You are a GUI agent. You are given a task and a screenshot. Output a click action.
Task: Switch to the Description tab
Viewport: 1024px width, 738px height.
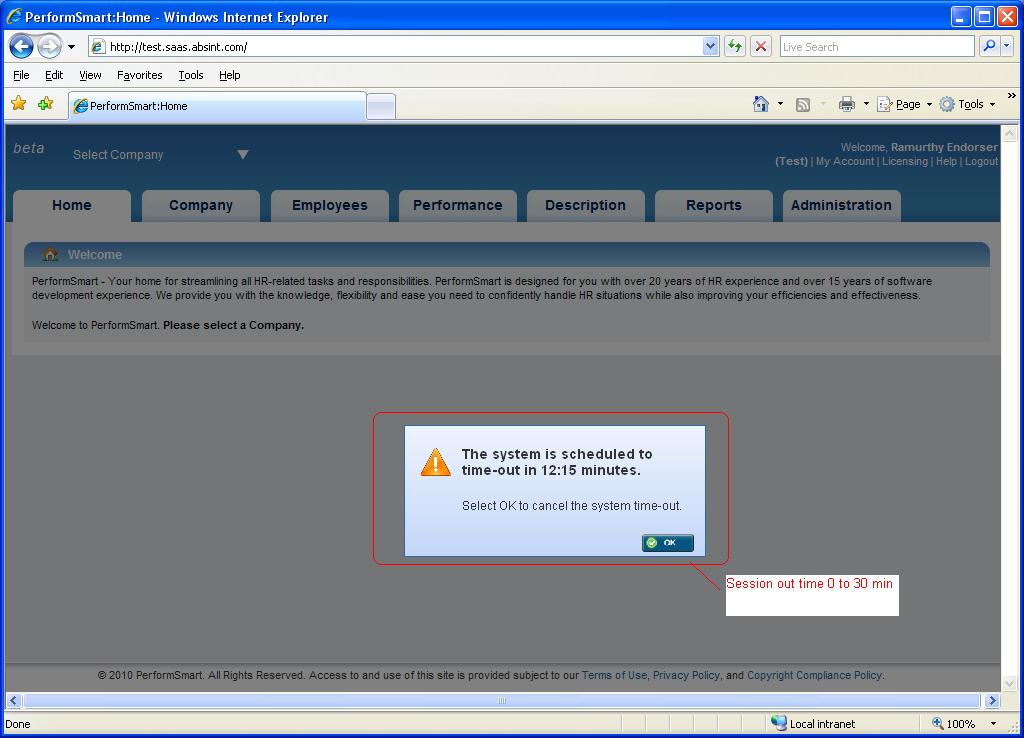(x=586, y=206)
